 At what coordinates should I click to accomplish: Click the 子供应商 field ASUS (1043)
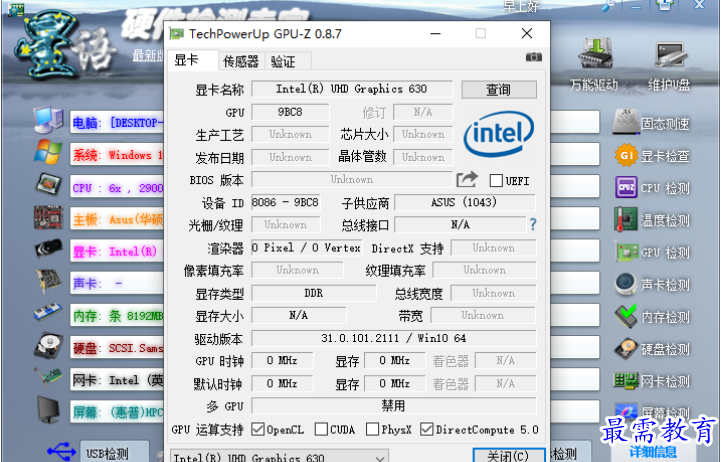click(465, 202)
